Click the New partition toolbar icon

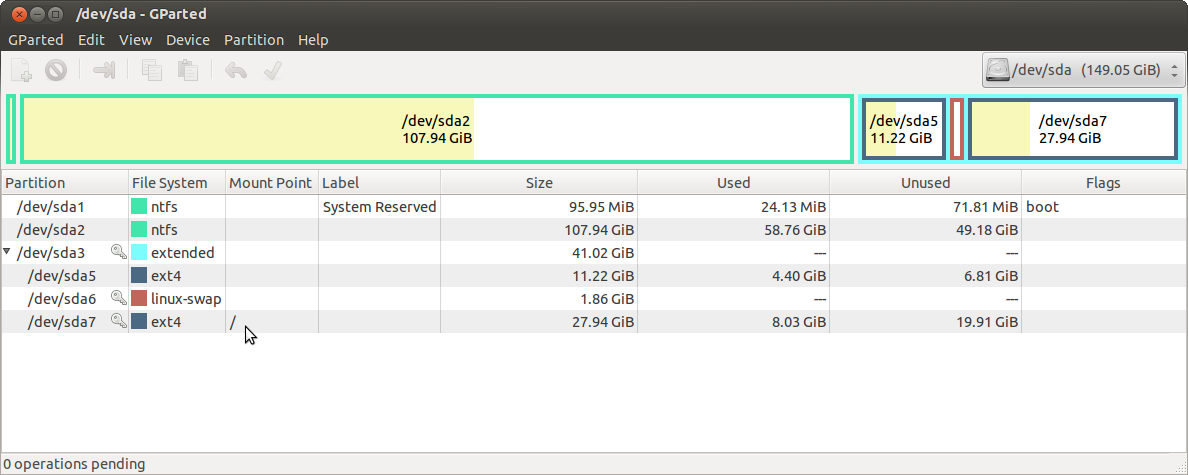(22, 70)
